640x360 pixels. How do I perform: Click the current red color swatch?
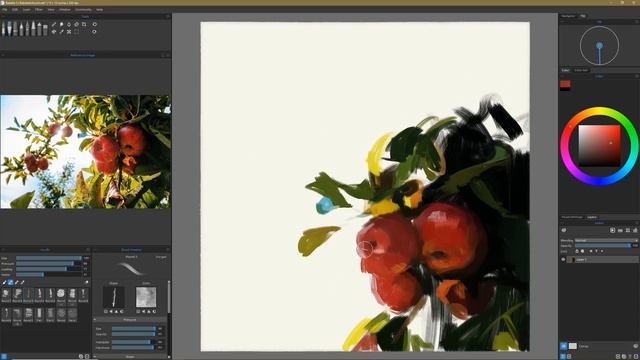click(565, 84)
